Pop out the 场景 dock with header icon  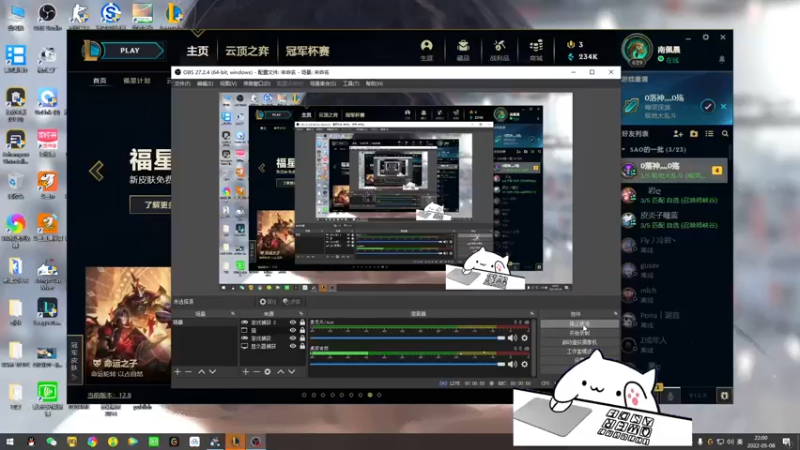[x=233, y=314]
